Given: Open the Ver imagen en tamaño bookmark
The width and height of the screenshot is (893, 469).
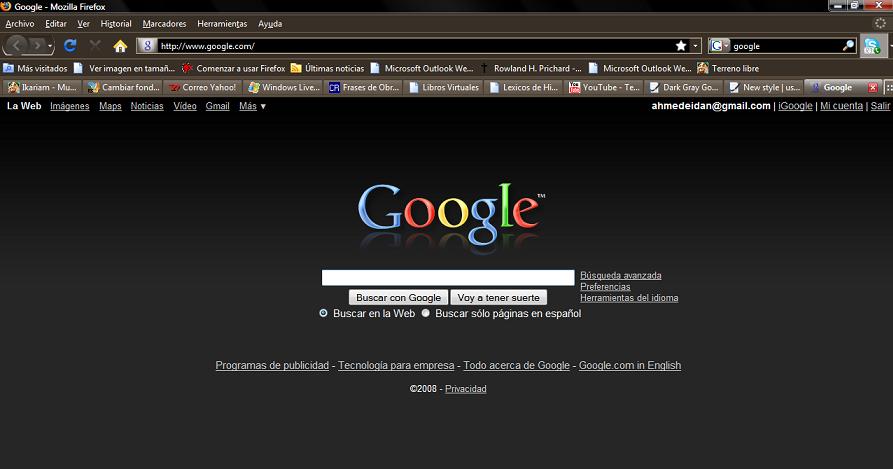Looking at the screenshot, I should (125, 68).
